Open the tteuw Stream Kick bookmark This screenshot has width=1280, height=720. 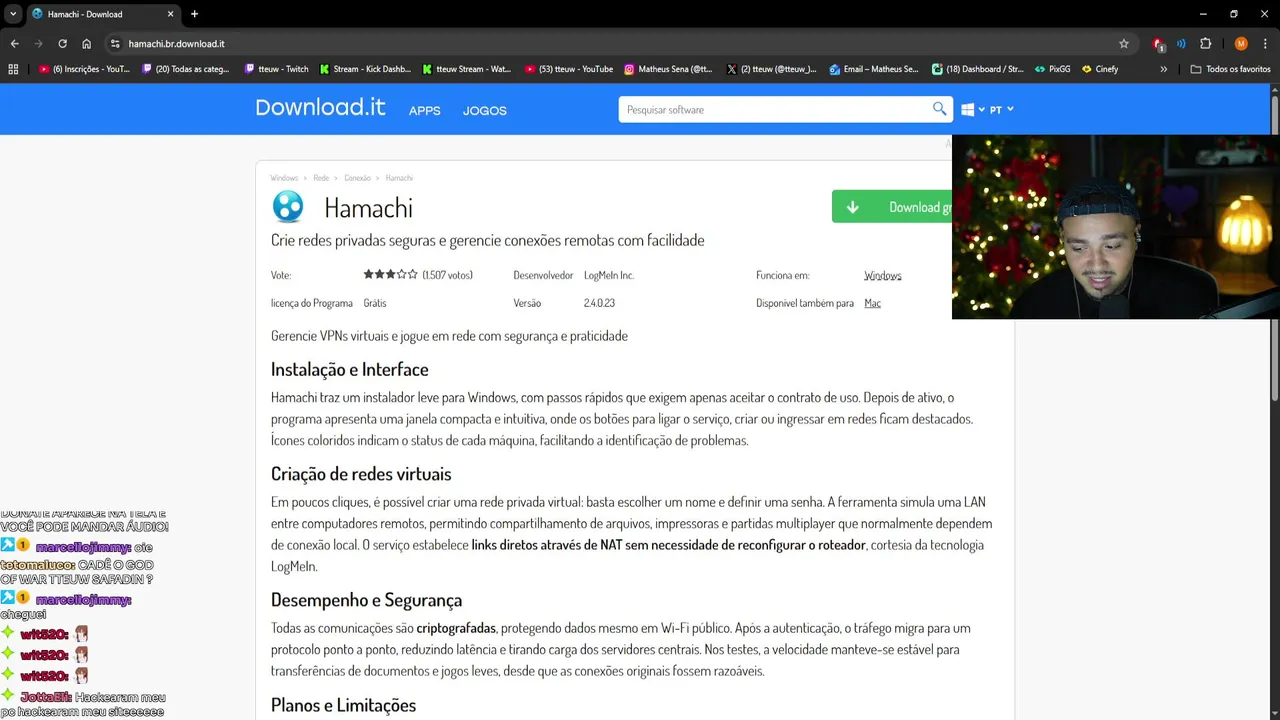click(467, 69)
